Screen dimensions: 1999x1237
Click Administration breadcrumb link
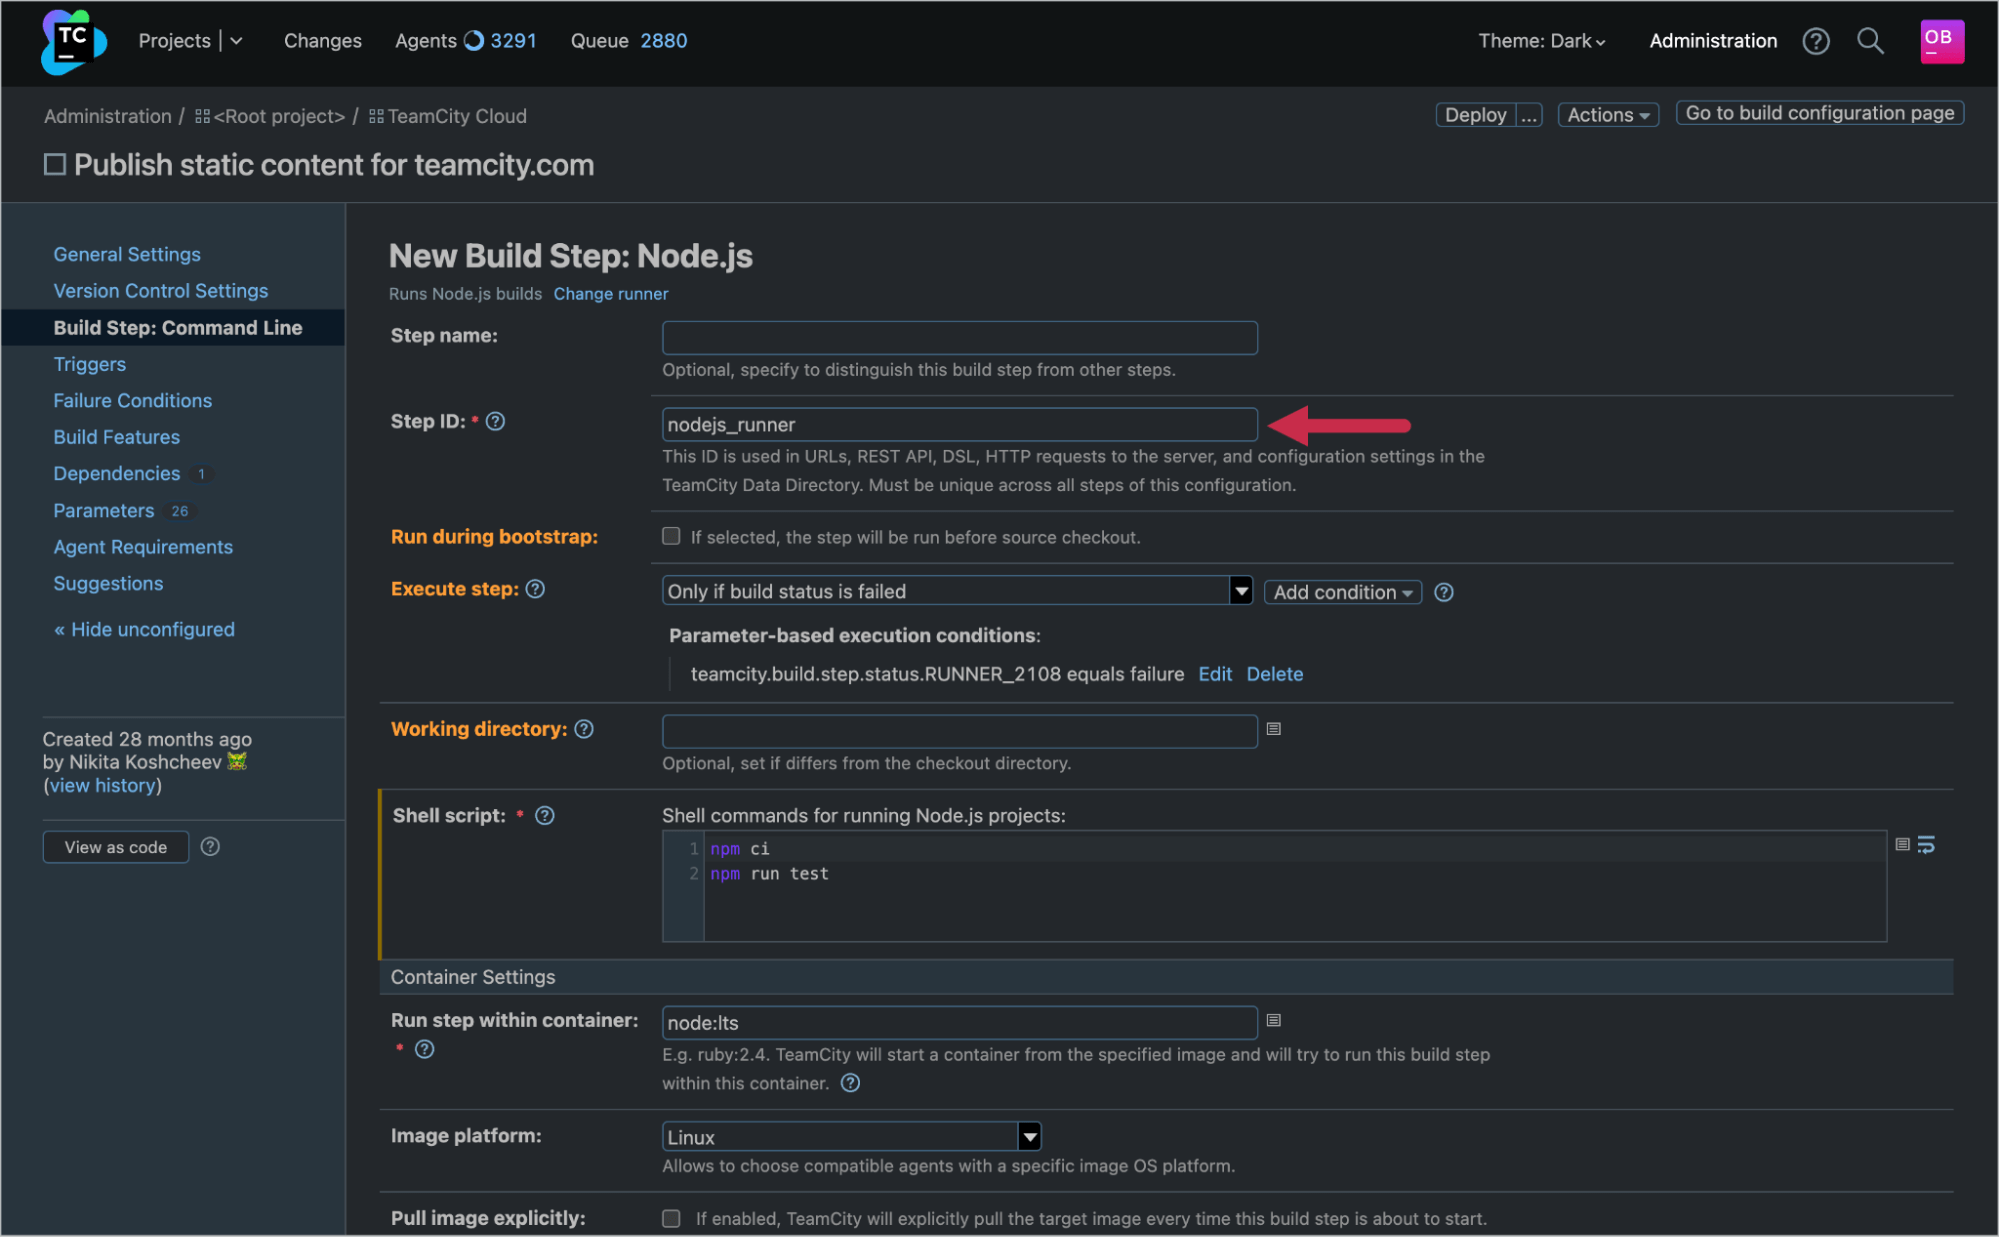[108, 116]
